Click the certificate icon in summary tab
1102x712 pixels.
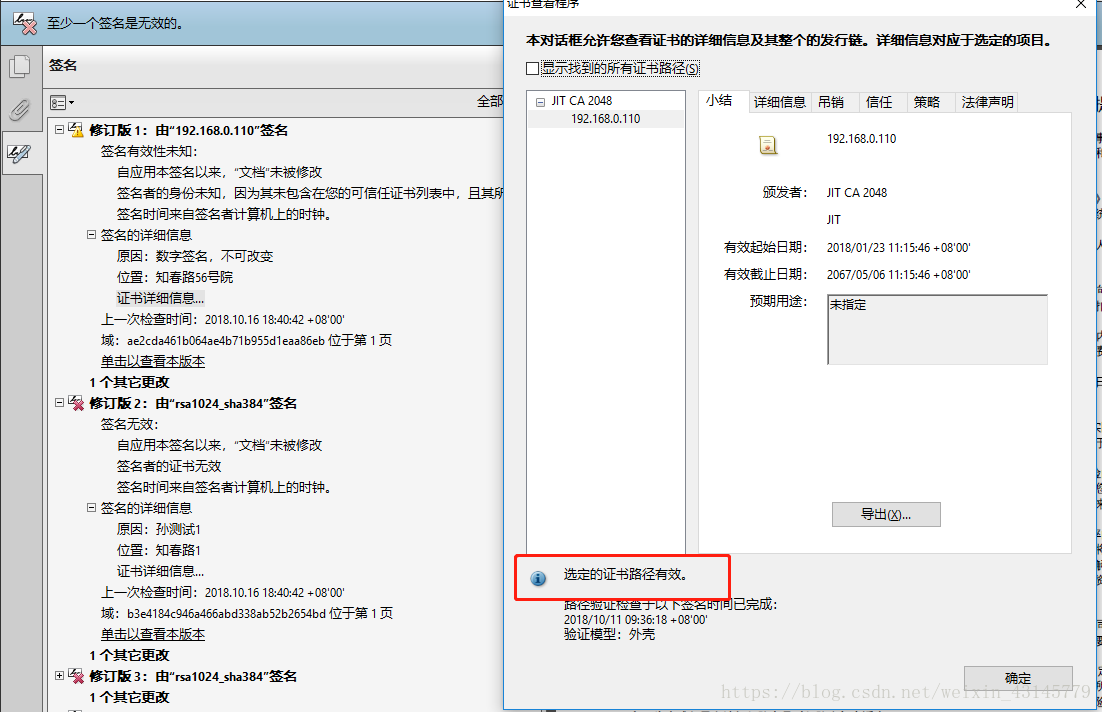(767, 145)
